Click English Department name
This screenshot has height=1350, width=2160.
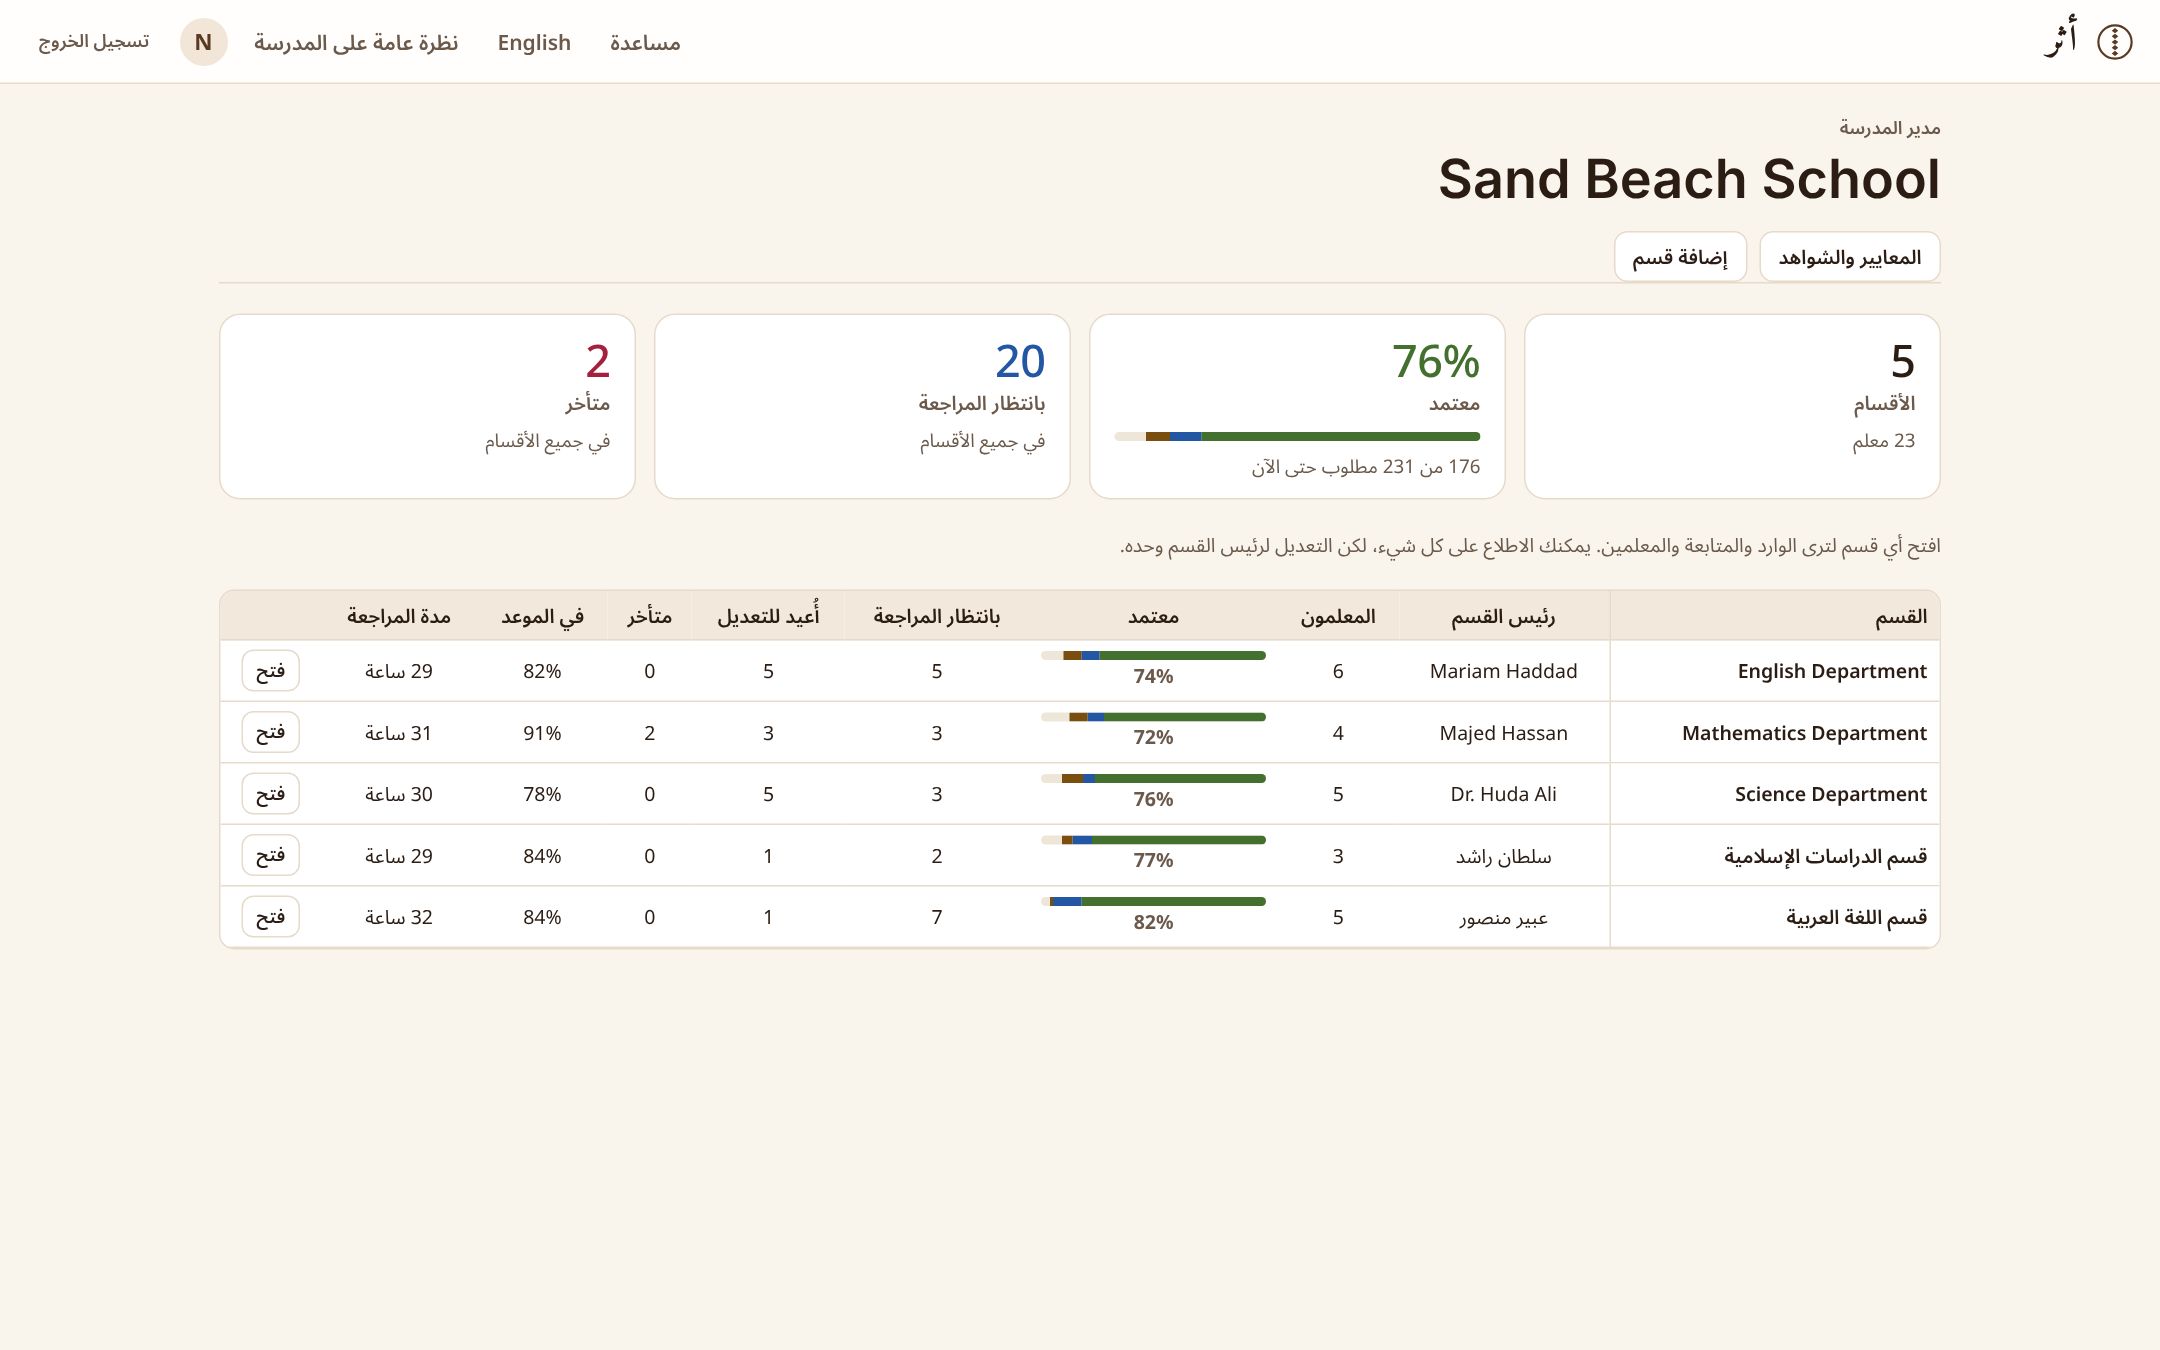[x=1832, y=671]
